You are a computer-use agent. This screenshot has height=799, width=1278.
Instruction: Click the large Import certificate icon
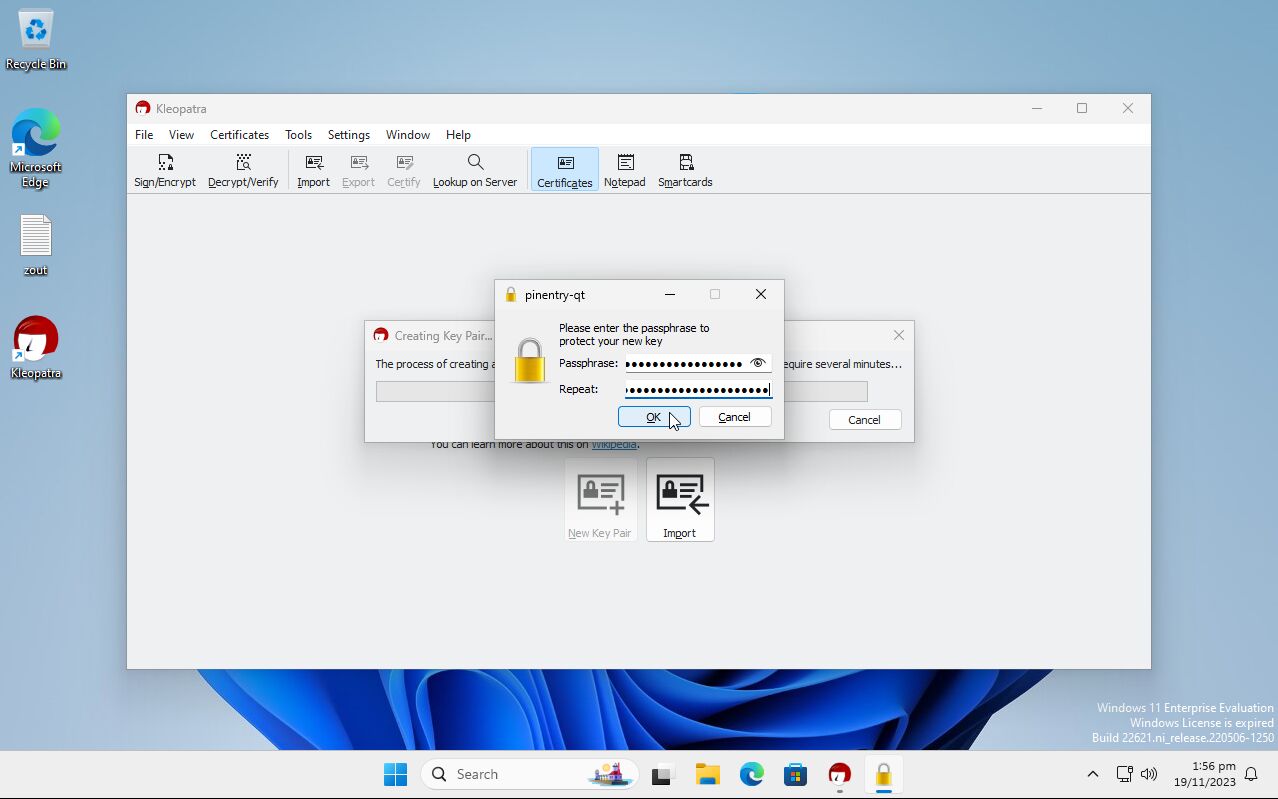(x=680, y=499)
